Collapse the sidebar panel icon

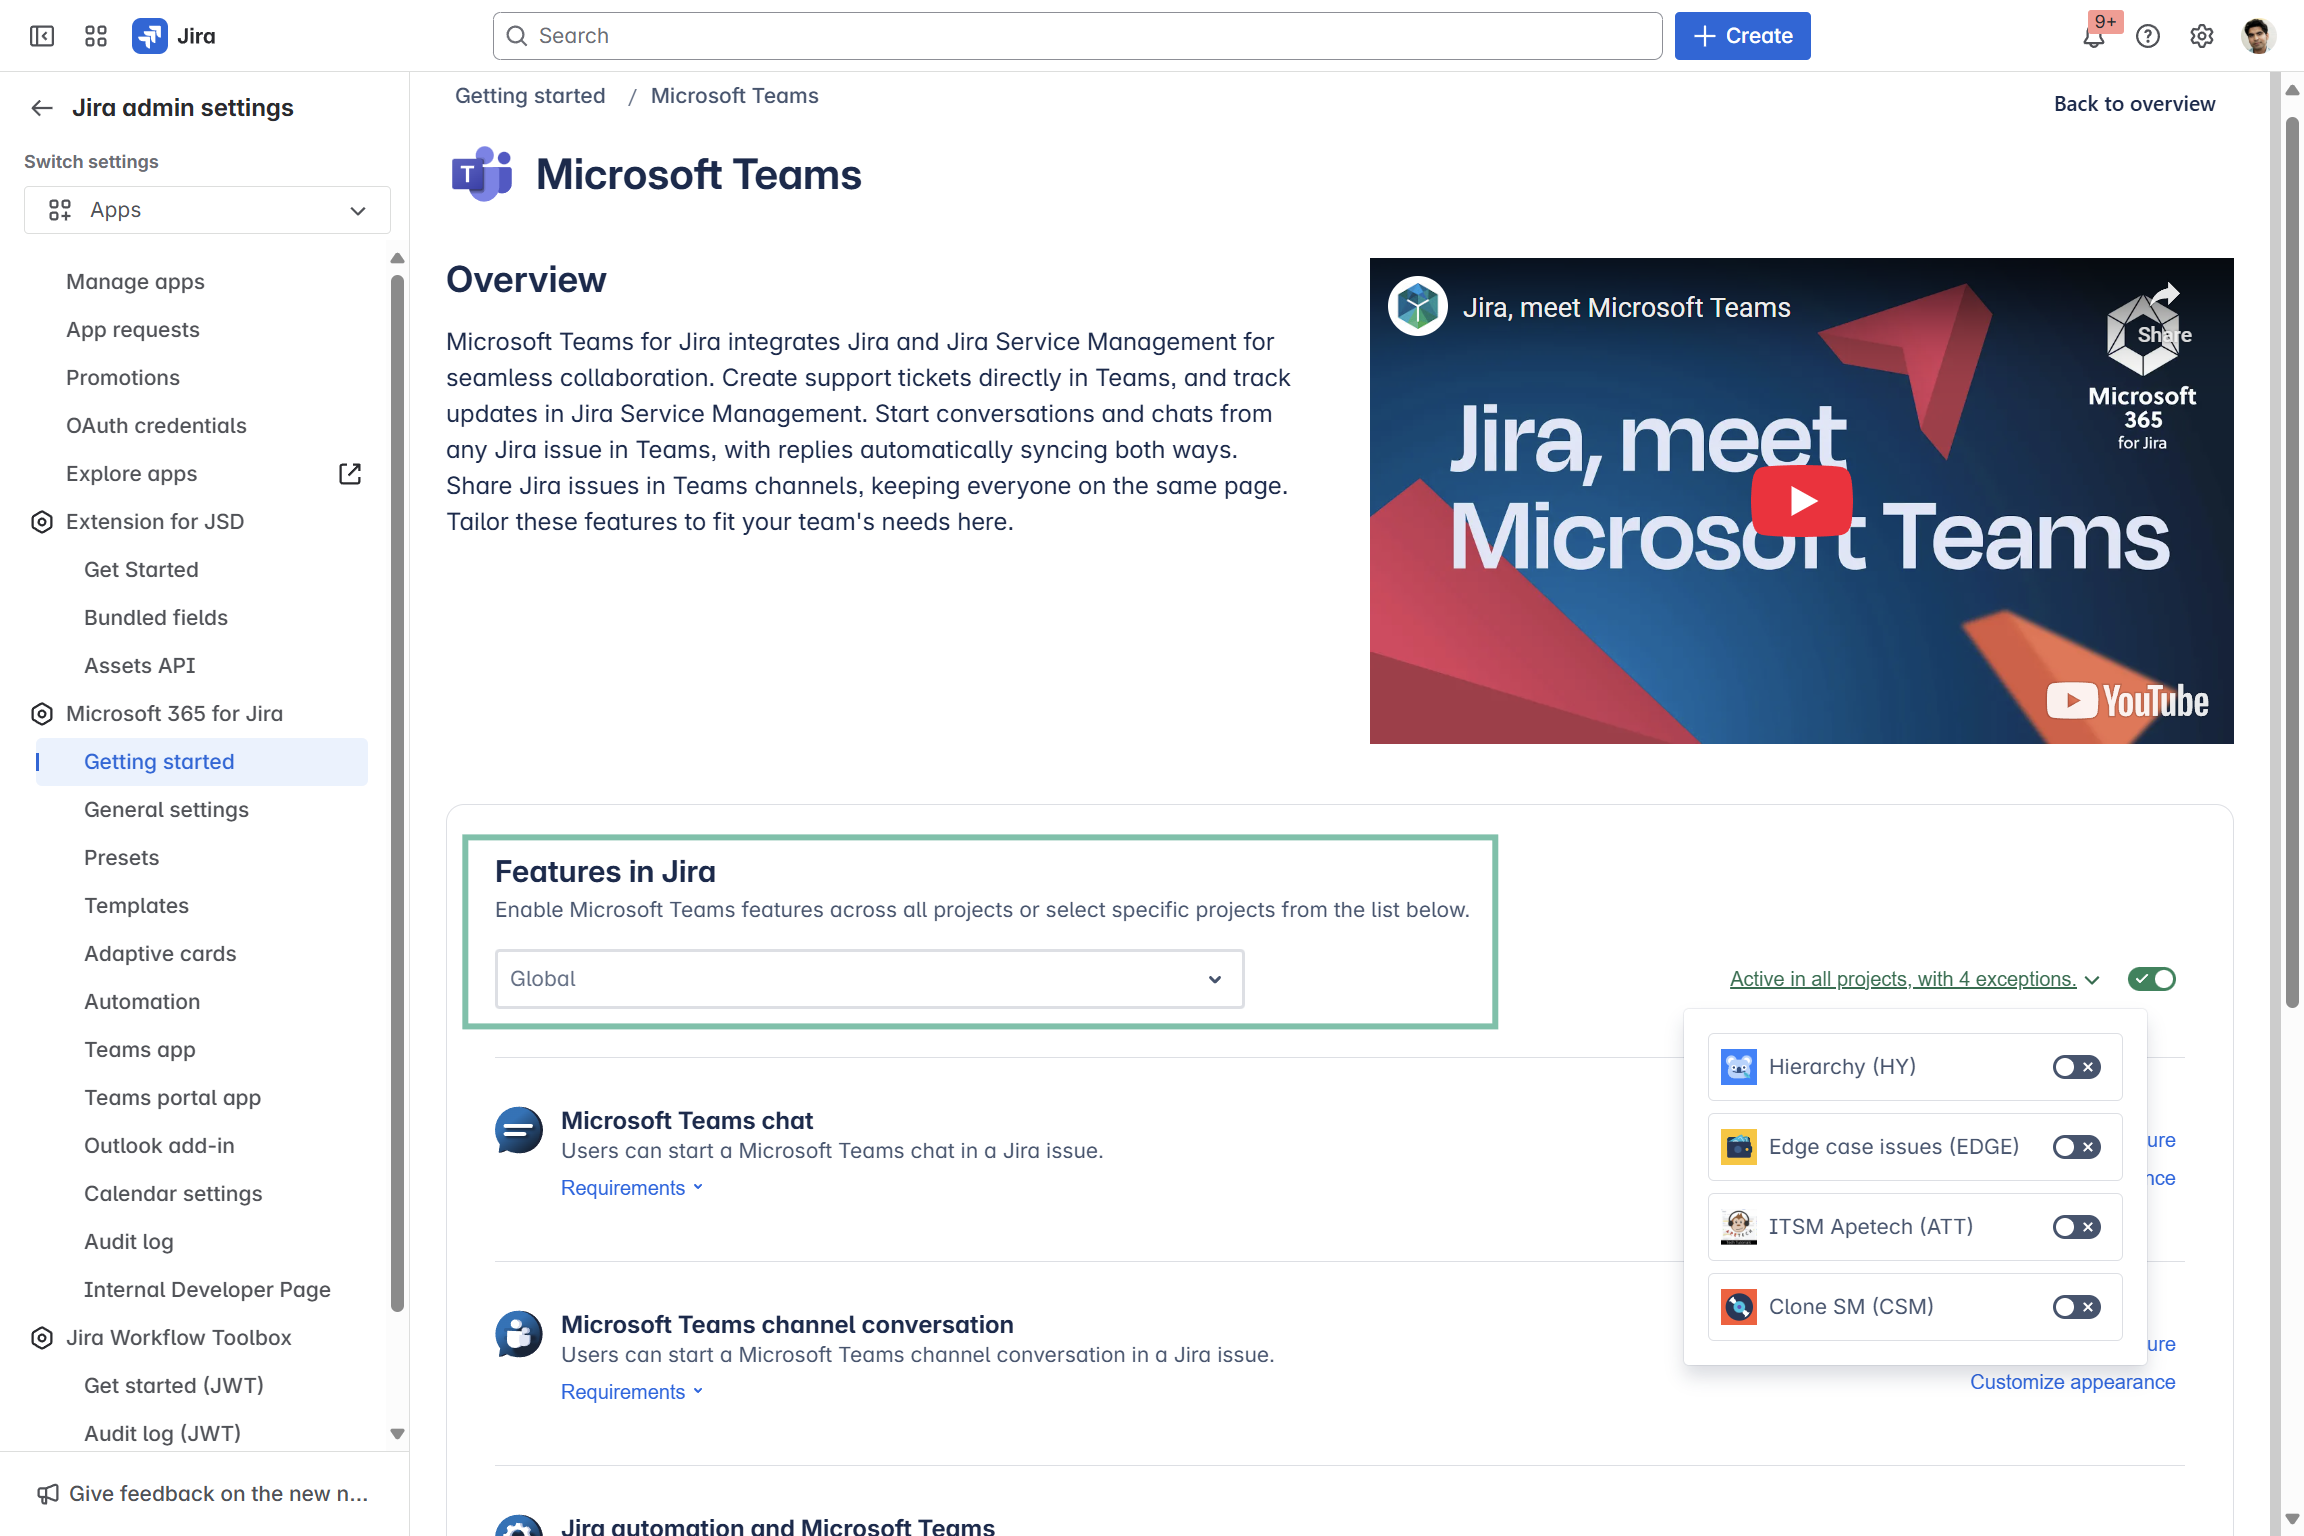[42, 36]
